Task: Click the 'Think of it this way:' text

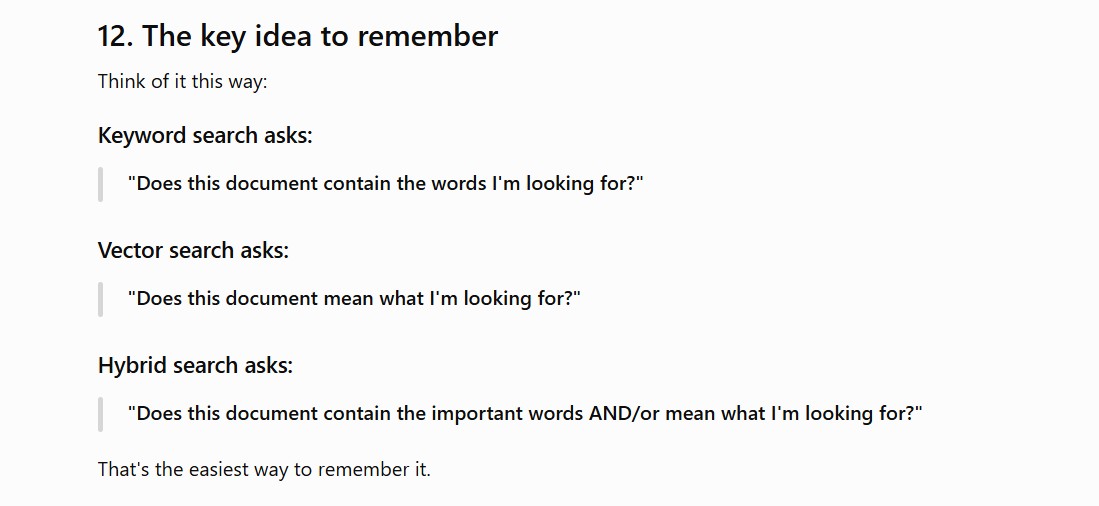Action: pos(183,81)
